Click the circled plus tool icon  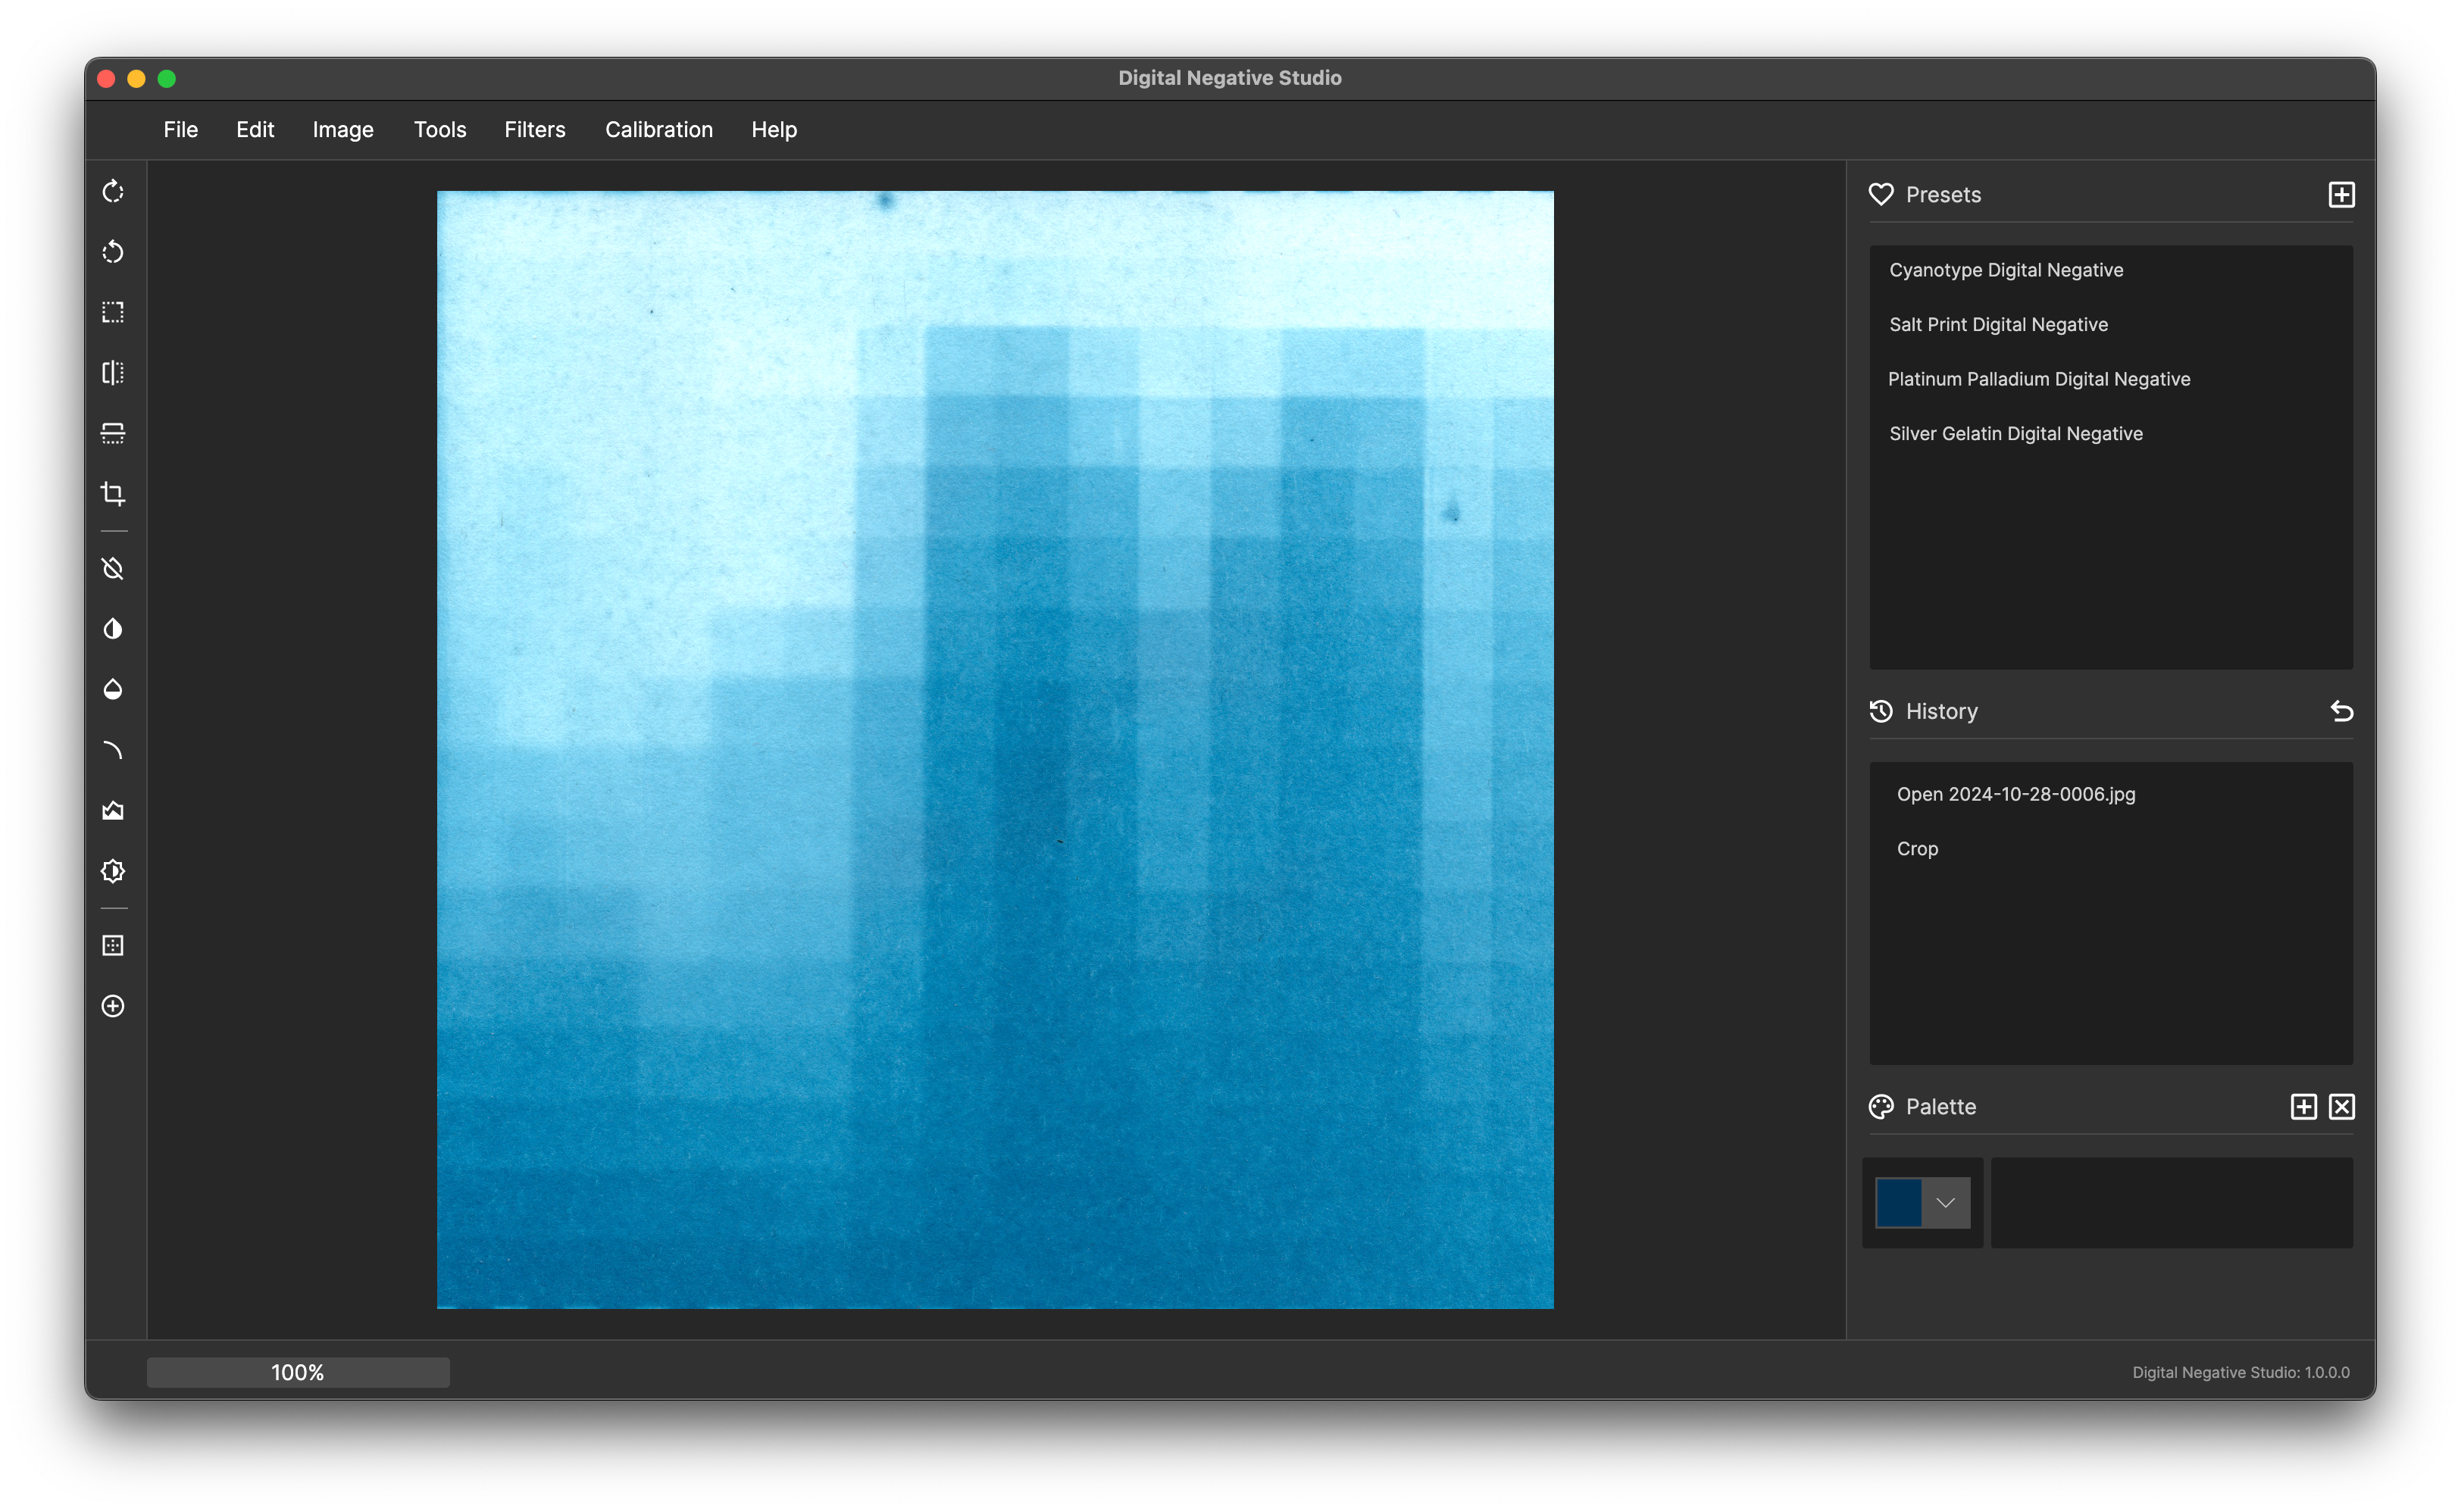(113, 1006)
